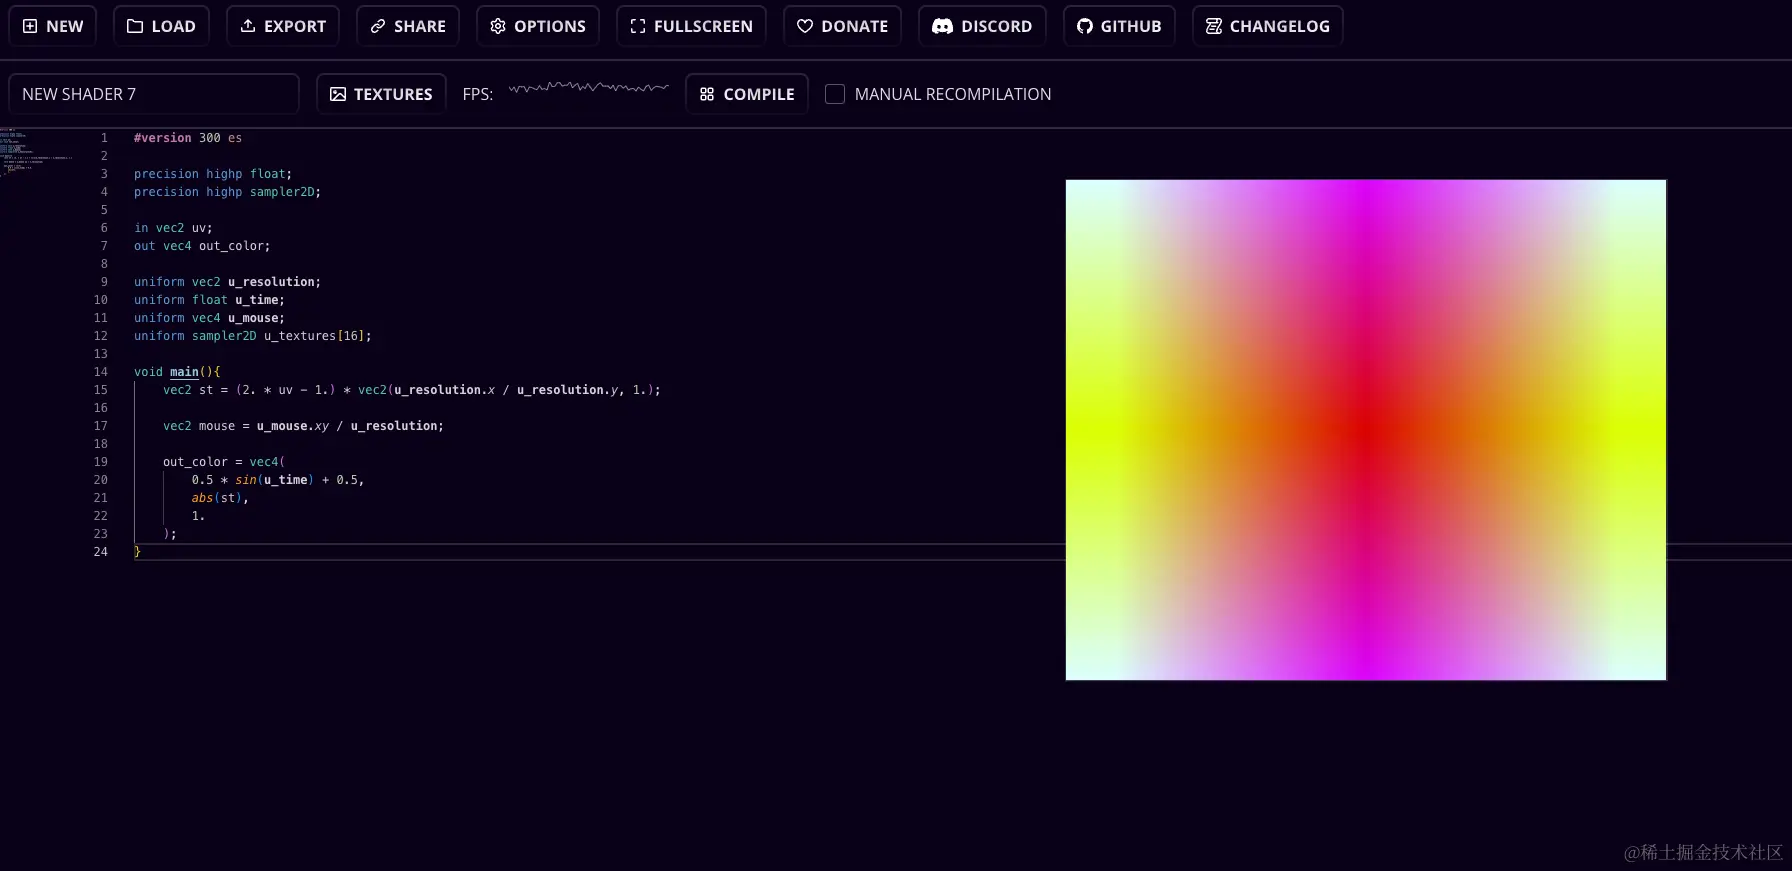Click the LOAD folder icon

click(x=135, y=26)
